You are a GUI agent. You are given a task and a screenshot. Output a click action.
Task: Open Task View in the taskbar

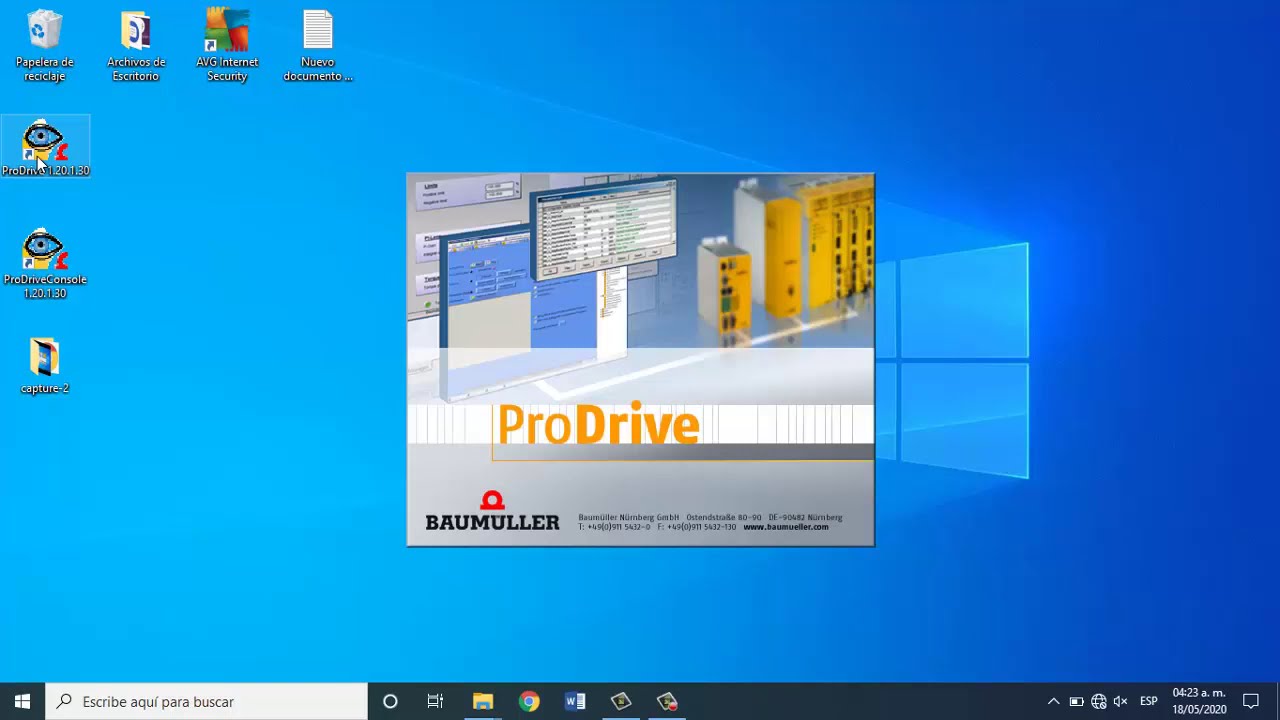pyautogui.click(x=435, y=702)
